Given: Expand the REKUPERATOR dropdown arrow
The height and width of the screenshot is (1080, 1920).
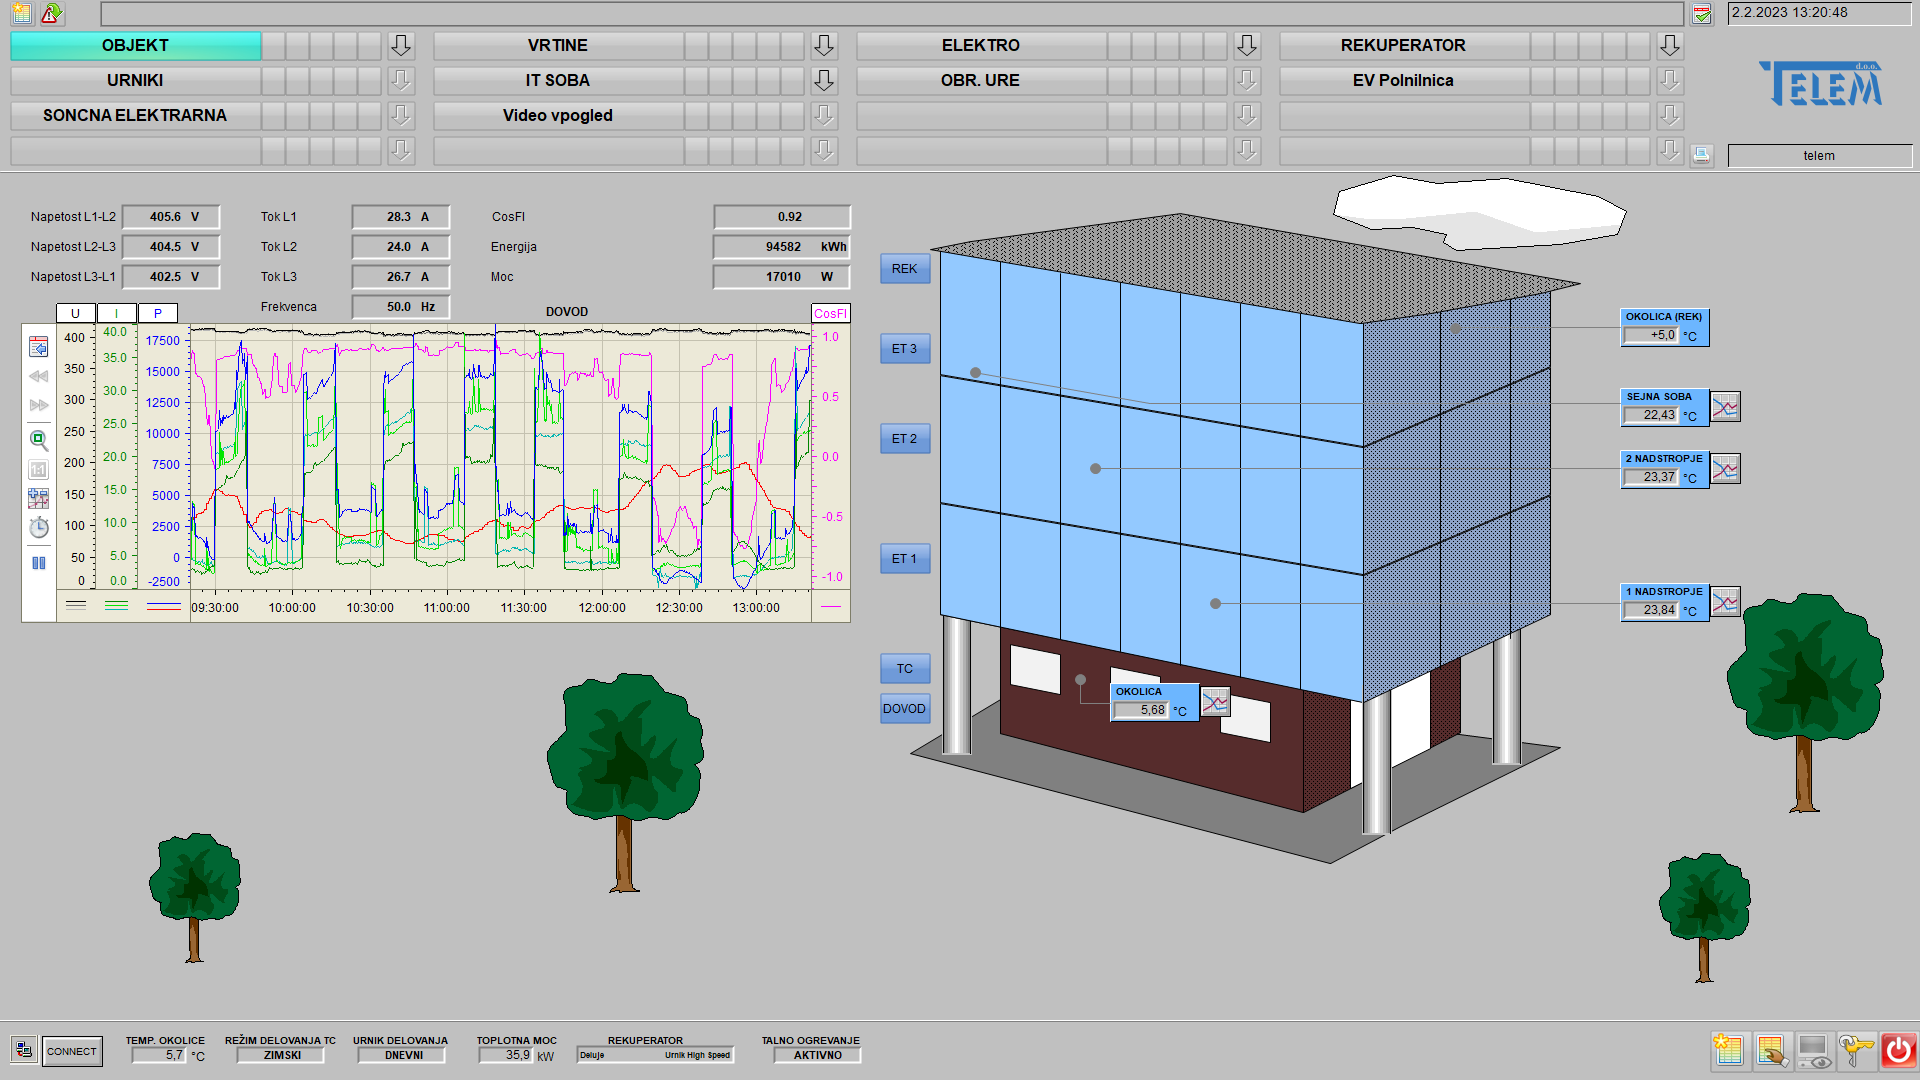Looking at the screenshot, I should tap(1670, 46).
